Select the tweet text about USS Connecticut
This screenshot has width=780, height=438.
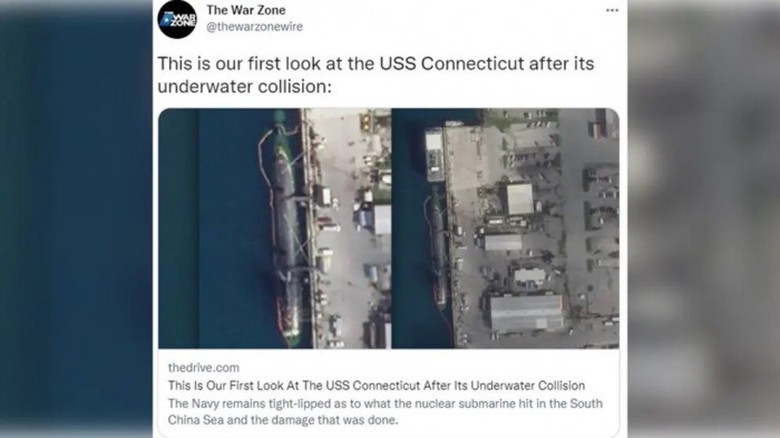[376, 75]
